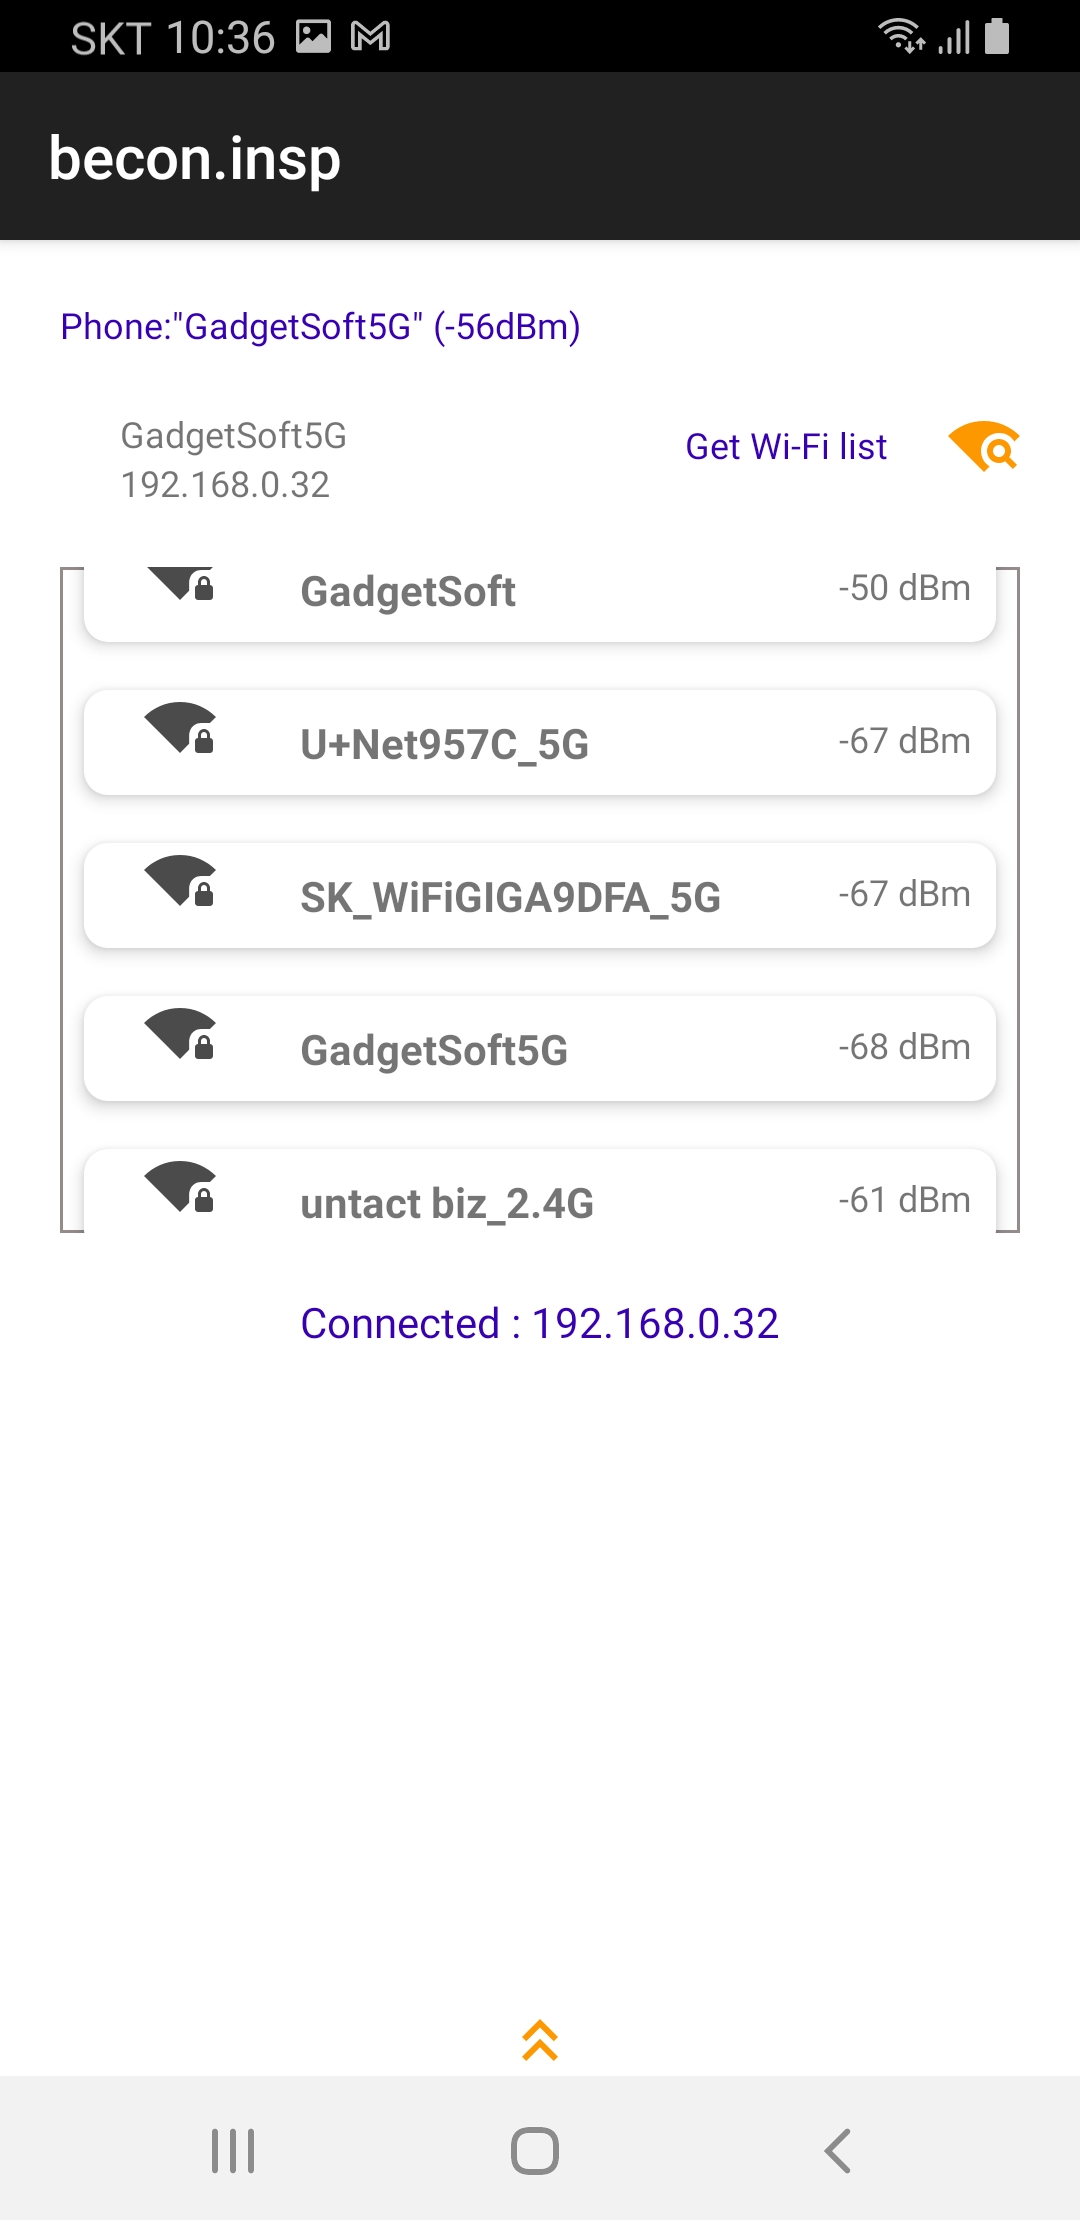Tap the Gmail notification icon in status bar

[370, 37]
